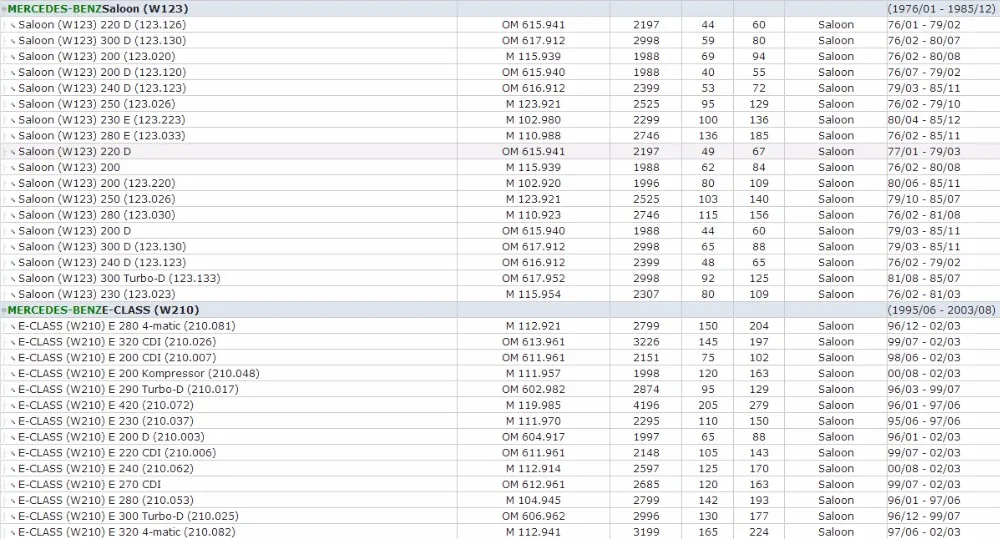Click arrow icon beside E 320 CDI (210.026)
This screenshot has width=1000, height=539.
(13, 343)
